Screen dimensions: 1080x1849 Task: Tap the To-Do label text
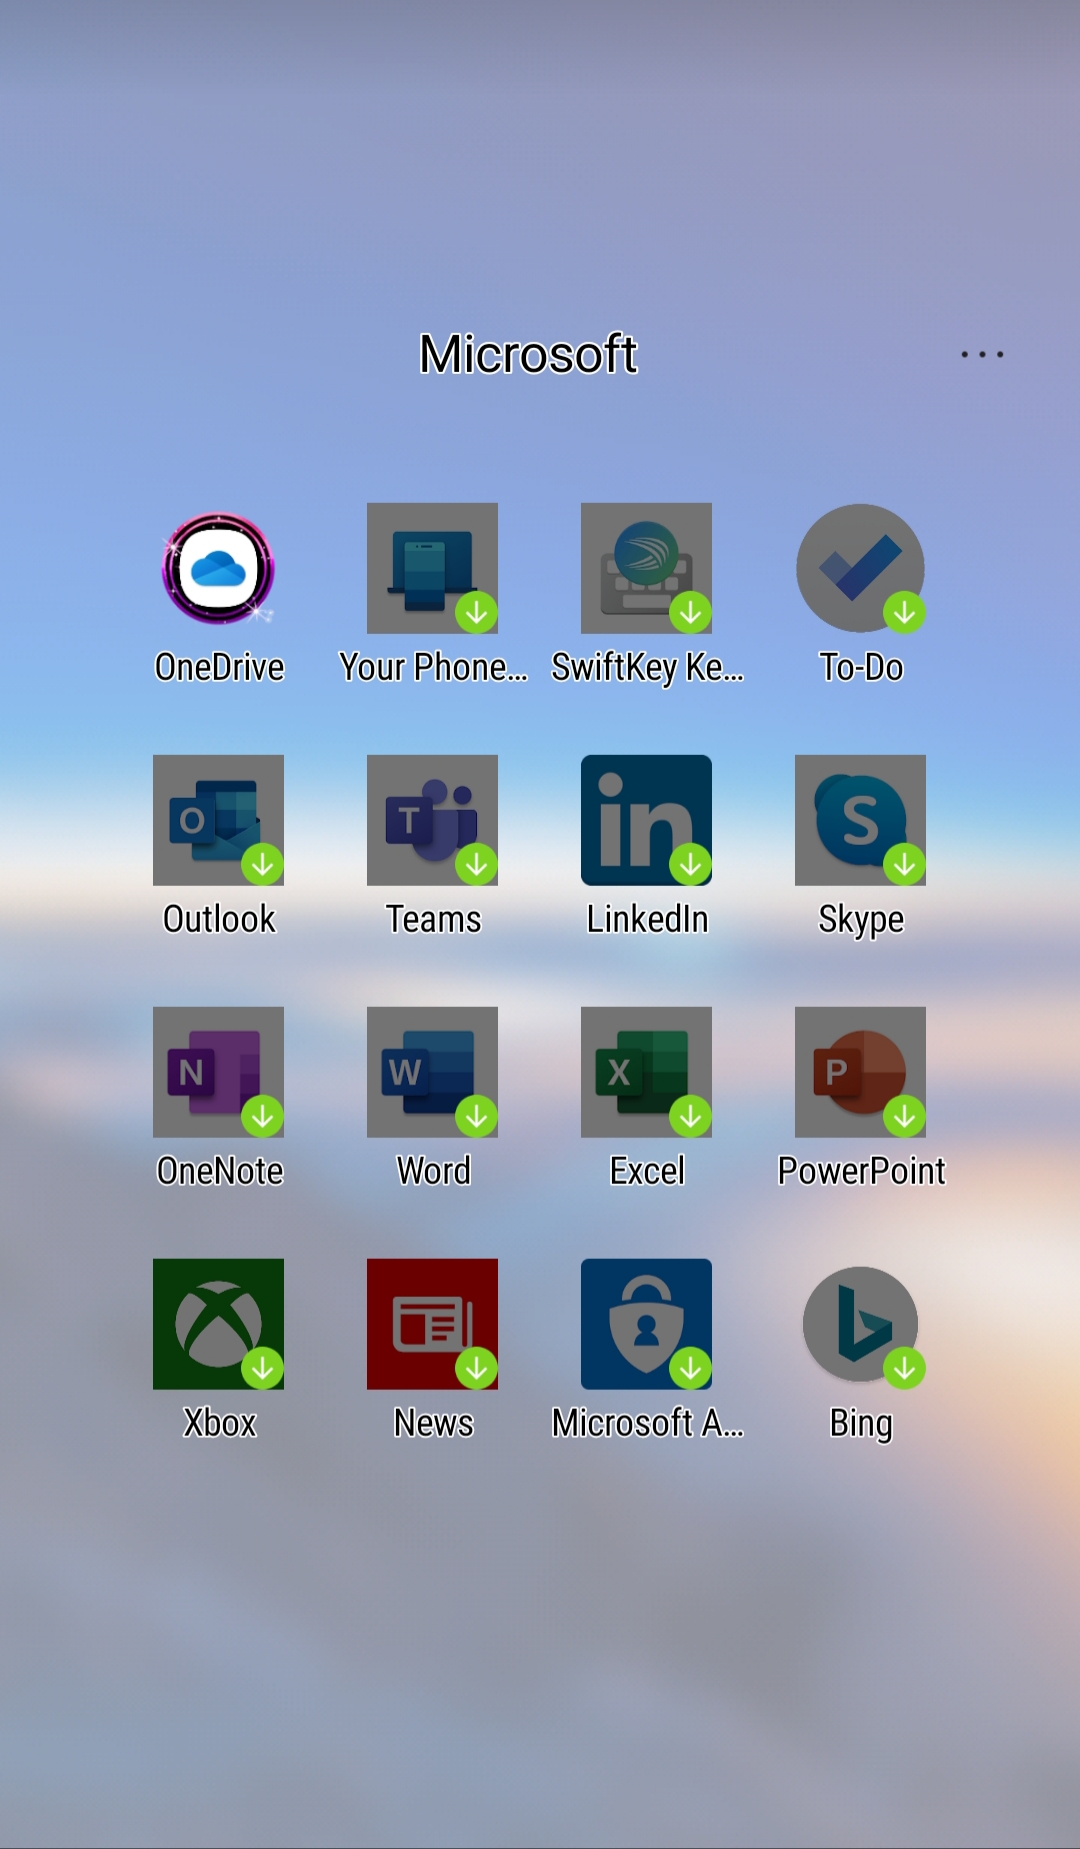pyautogui.click(x=861, y=667)
